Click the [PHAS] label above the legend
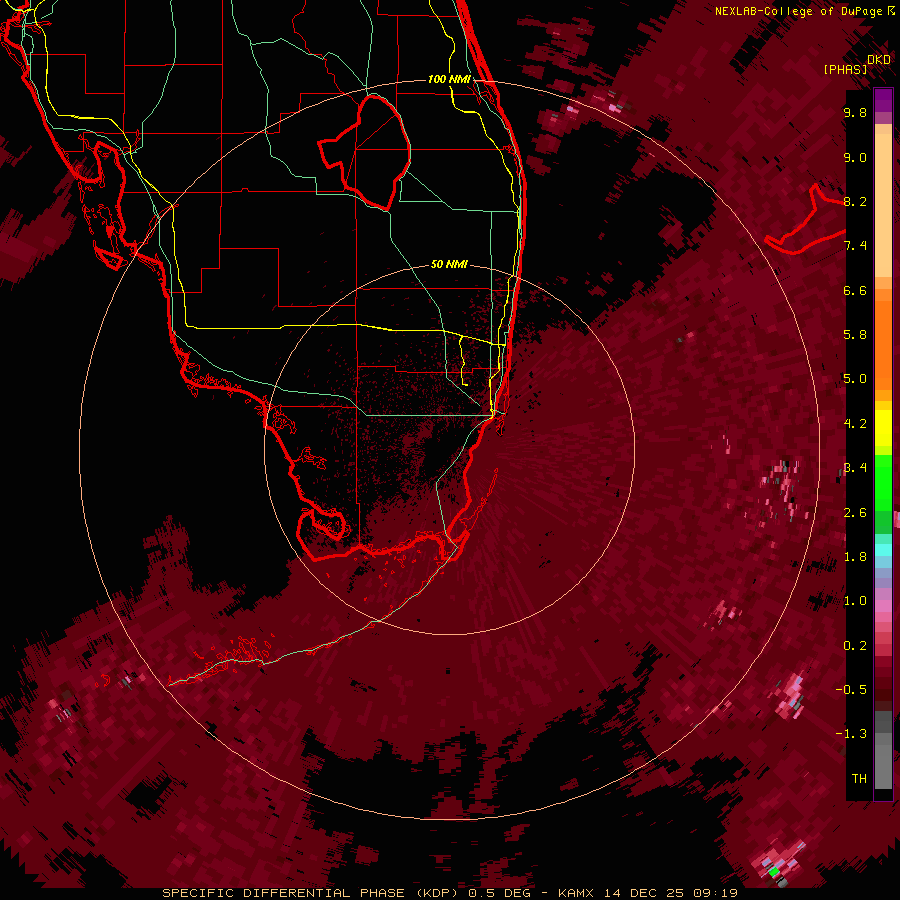900x900 pixels. tap(845, 70)
